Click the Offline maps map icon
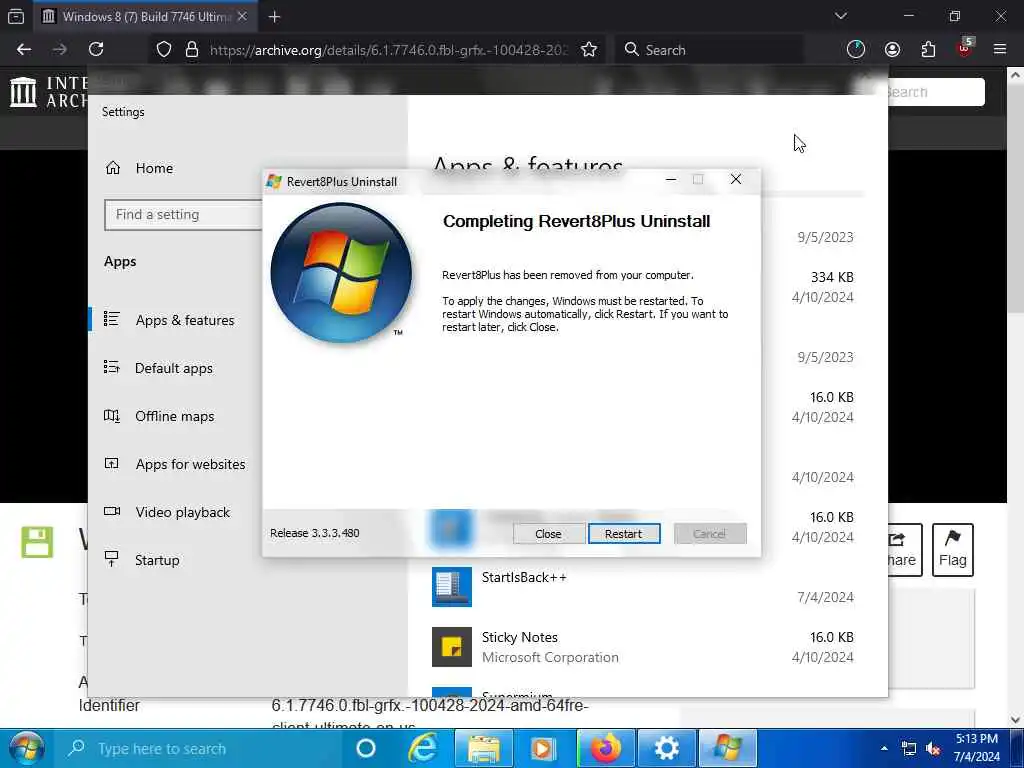This screenshot has height=768, width=1024. (x=112, y=415)
